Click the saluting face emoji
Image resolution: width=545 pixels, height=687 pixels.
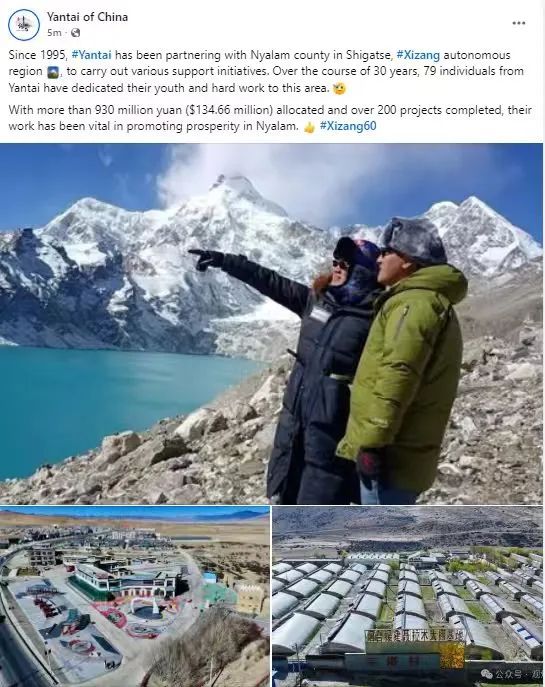coord(339,89)
